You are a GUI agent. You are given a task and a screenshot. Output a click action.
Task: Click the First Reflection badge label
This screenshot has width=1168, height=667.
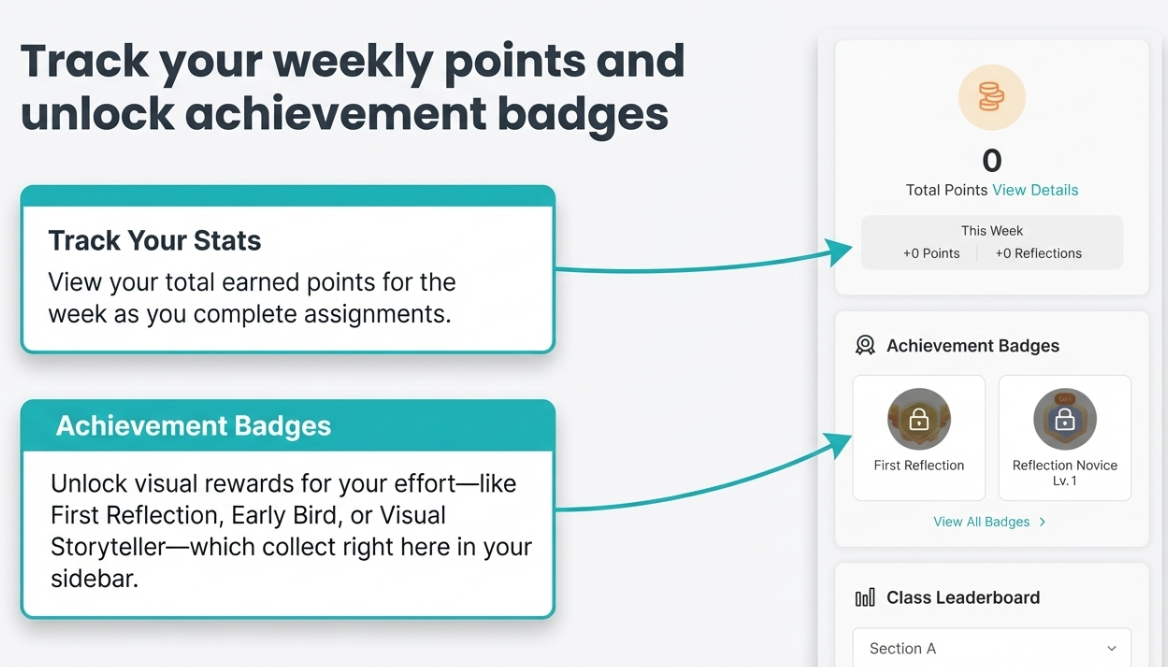[918, 465]
